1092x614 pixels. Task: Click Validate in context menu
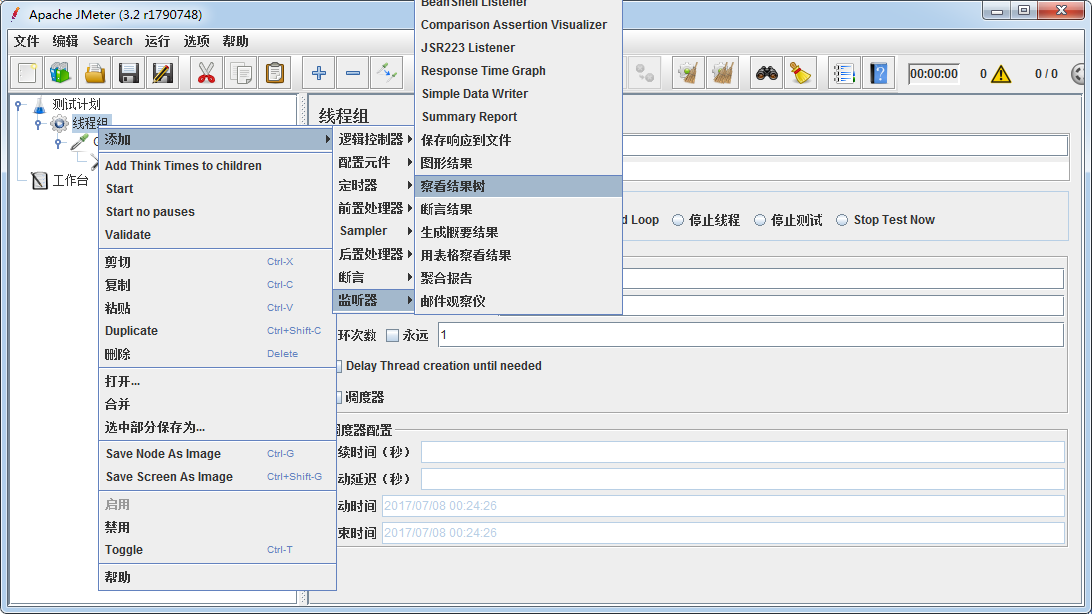[217, 235]
